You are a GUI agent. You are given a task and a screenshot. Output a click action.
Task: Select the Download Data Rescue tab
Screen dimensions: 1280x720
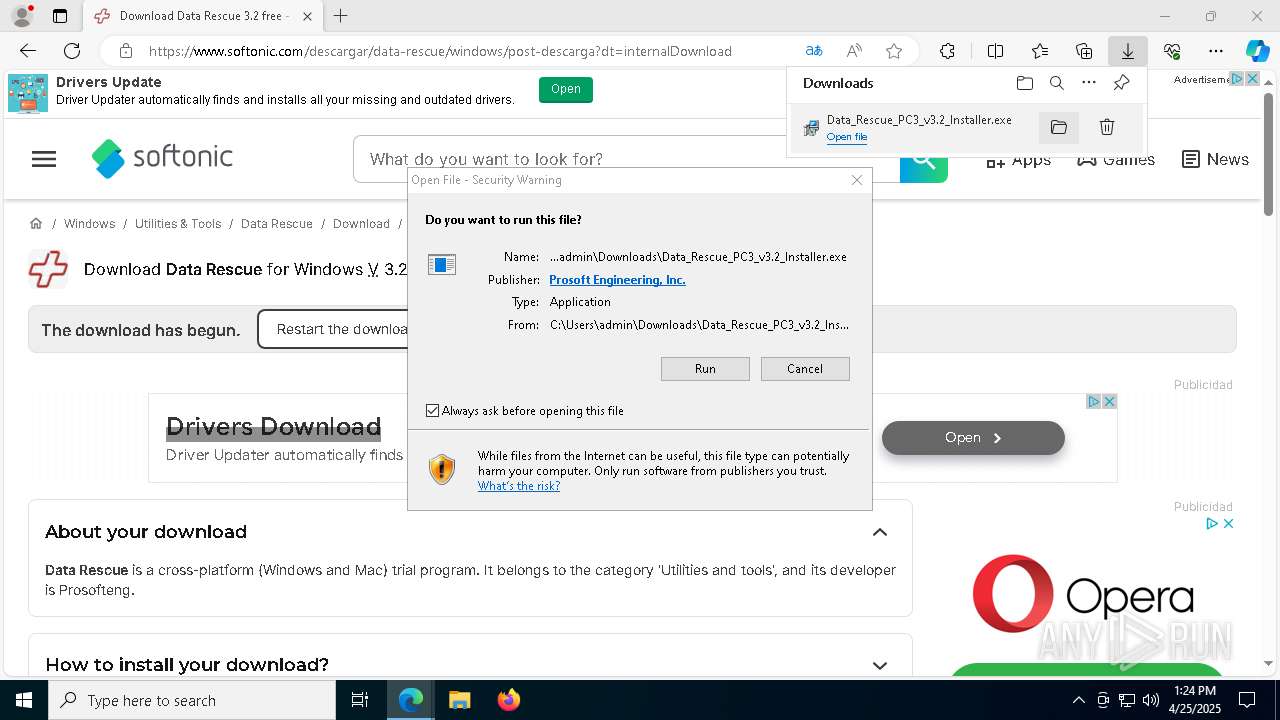pos(203,16)
